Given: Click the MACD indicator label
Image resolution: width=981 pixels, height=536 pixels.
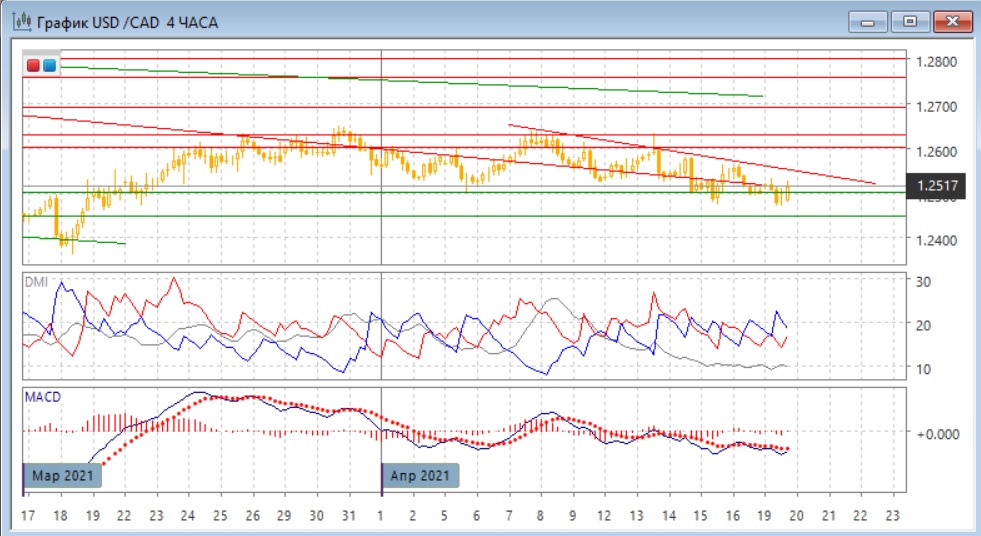Looking at the screenshot, I should pyautogui.click(x=41, y=397).
